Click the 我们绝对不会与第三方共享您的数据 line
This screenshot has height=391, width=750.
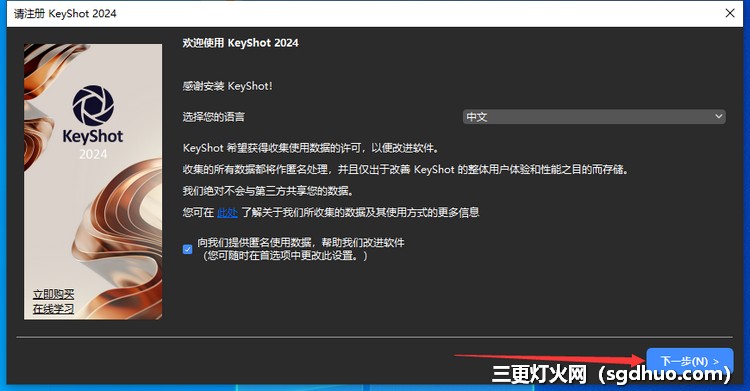pos(268,191)
